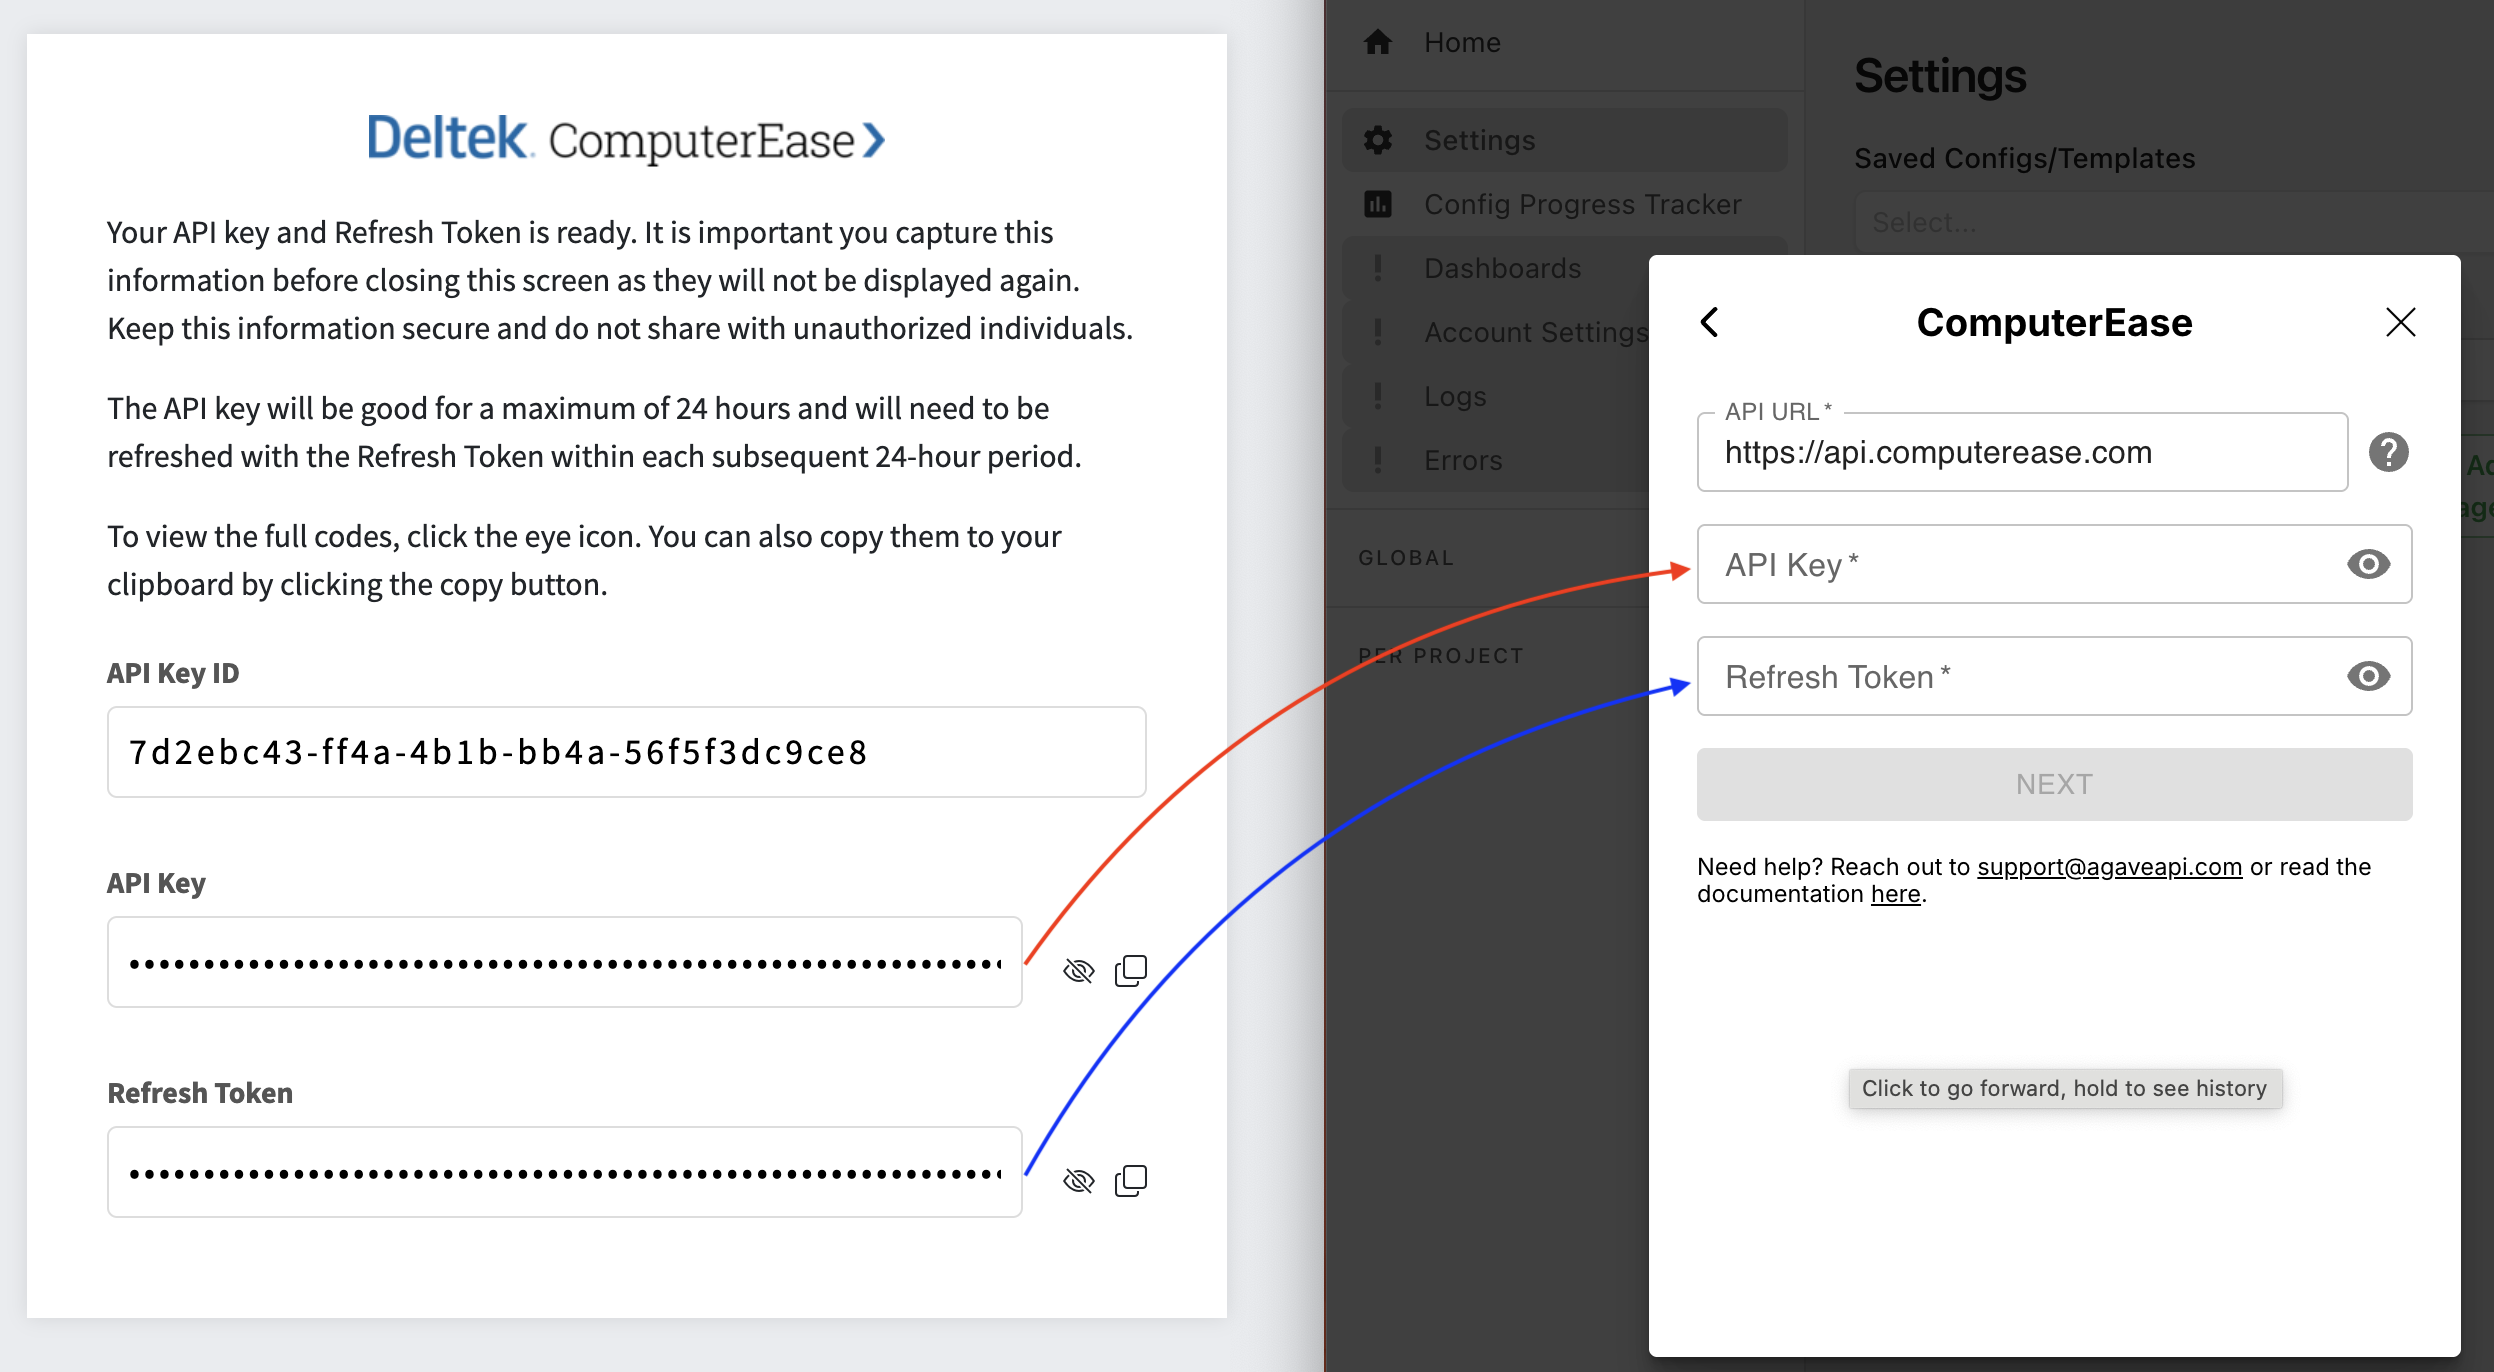Reveal the hidden API Key on Deltek page
The image size is (2494, 1372).
[x=1079, y=970]
